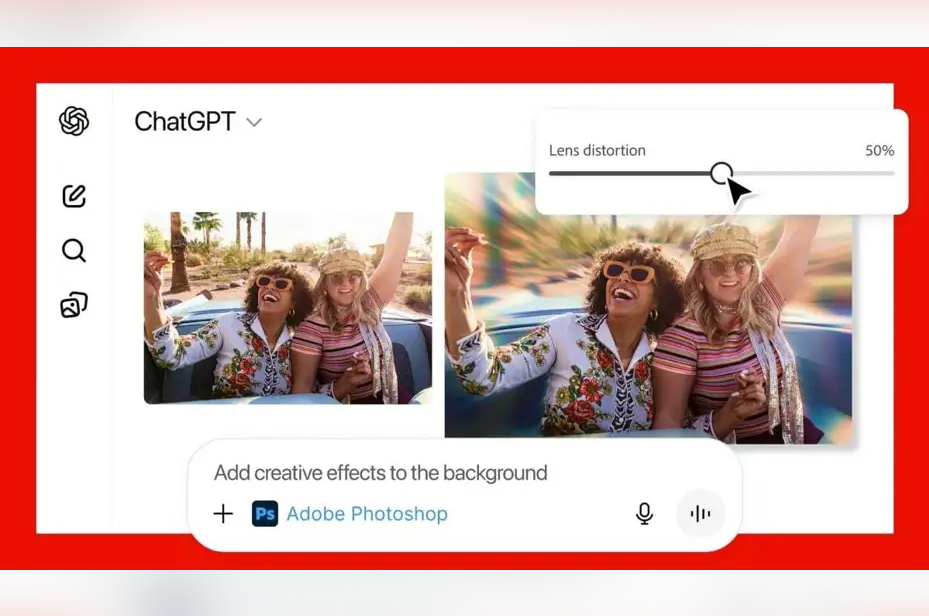
Task: Click the plus icon to attach content
Action: [223, 513]
